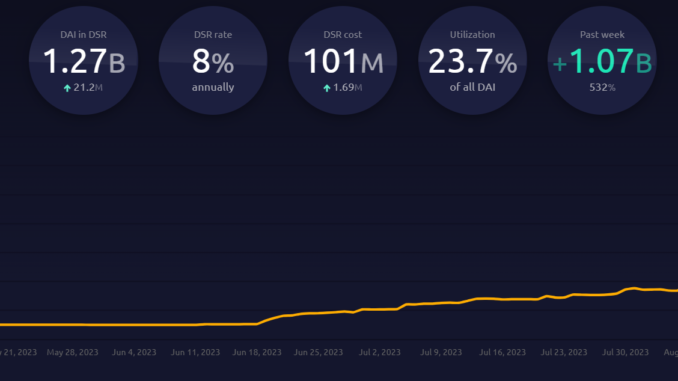This screenshot has width=678, height=381.
Task: Click the Jul 30, 2023 axis label
Action: pyautogui.click(x=625, y=352)
